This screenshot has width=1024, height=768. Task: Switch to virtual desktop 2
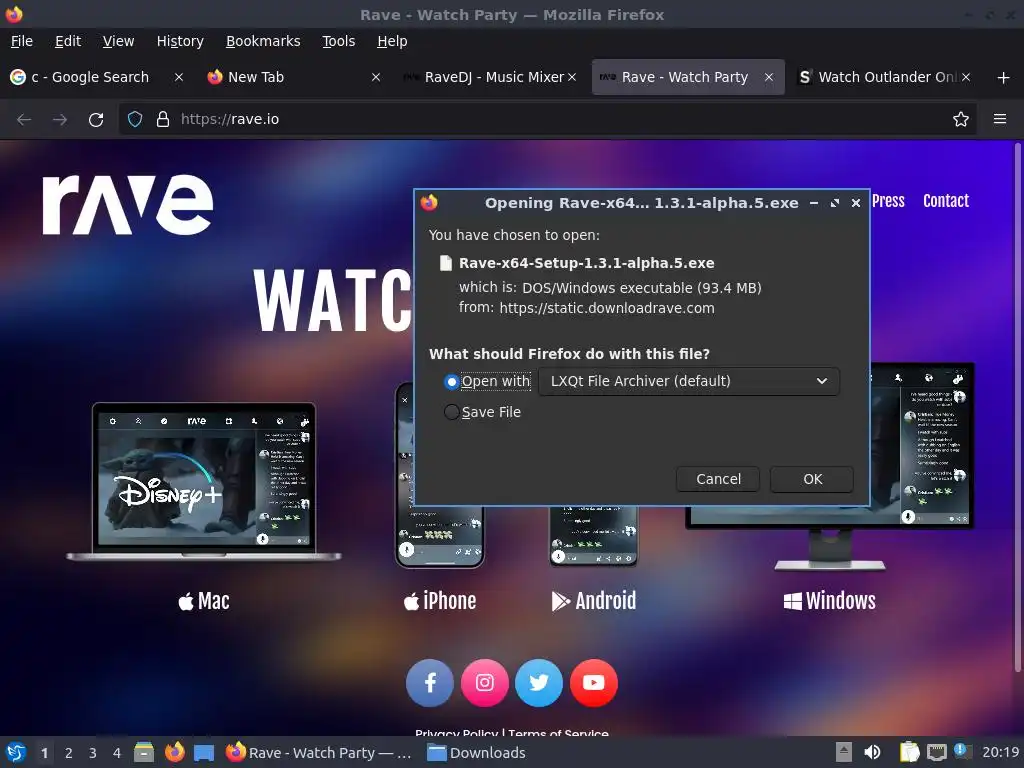coord(69,753)
